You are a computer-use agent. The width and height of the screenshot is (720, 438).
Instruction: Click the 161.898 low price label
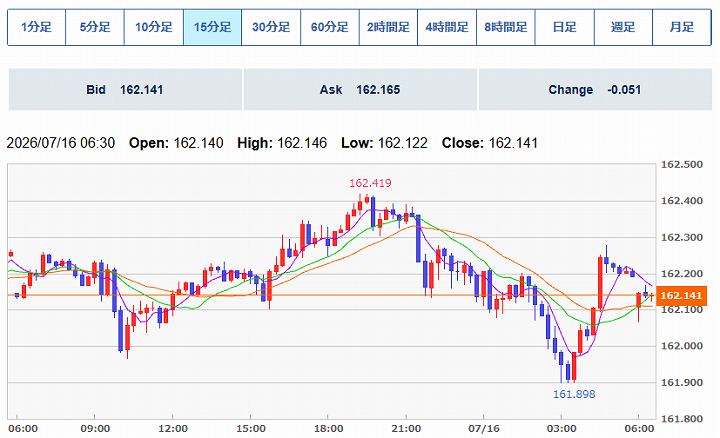(x=574, y=394)
